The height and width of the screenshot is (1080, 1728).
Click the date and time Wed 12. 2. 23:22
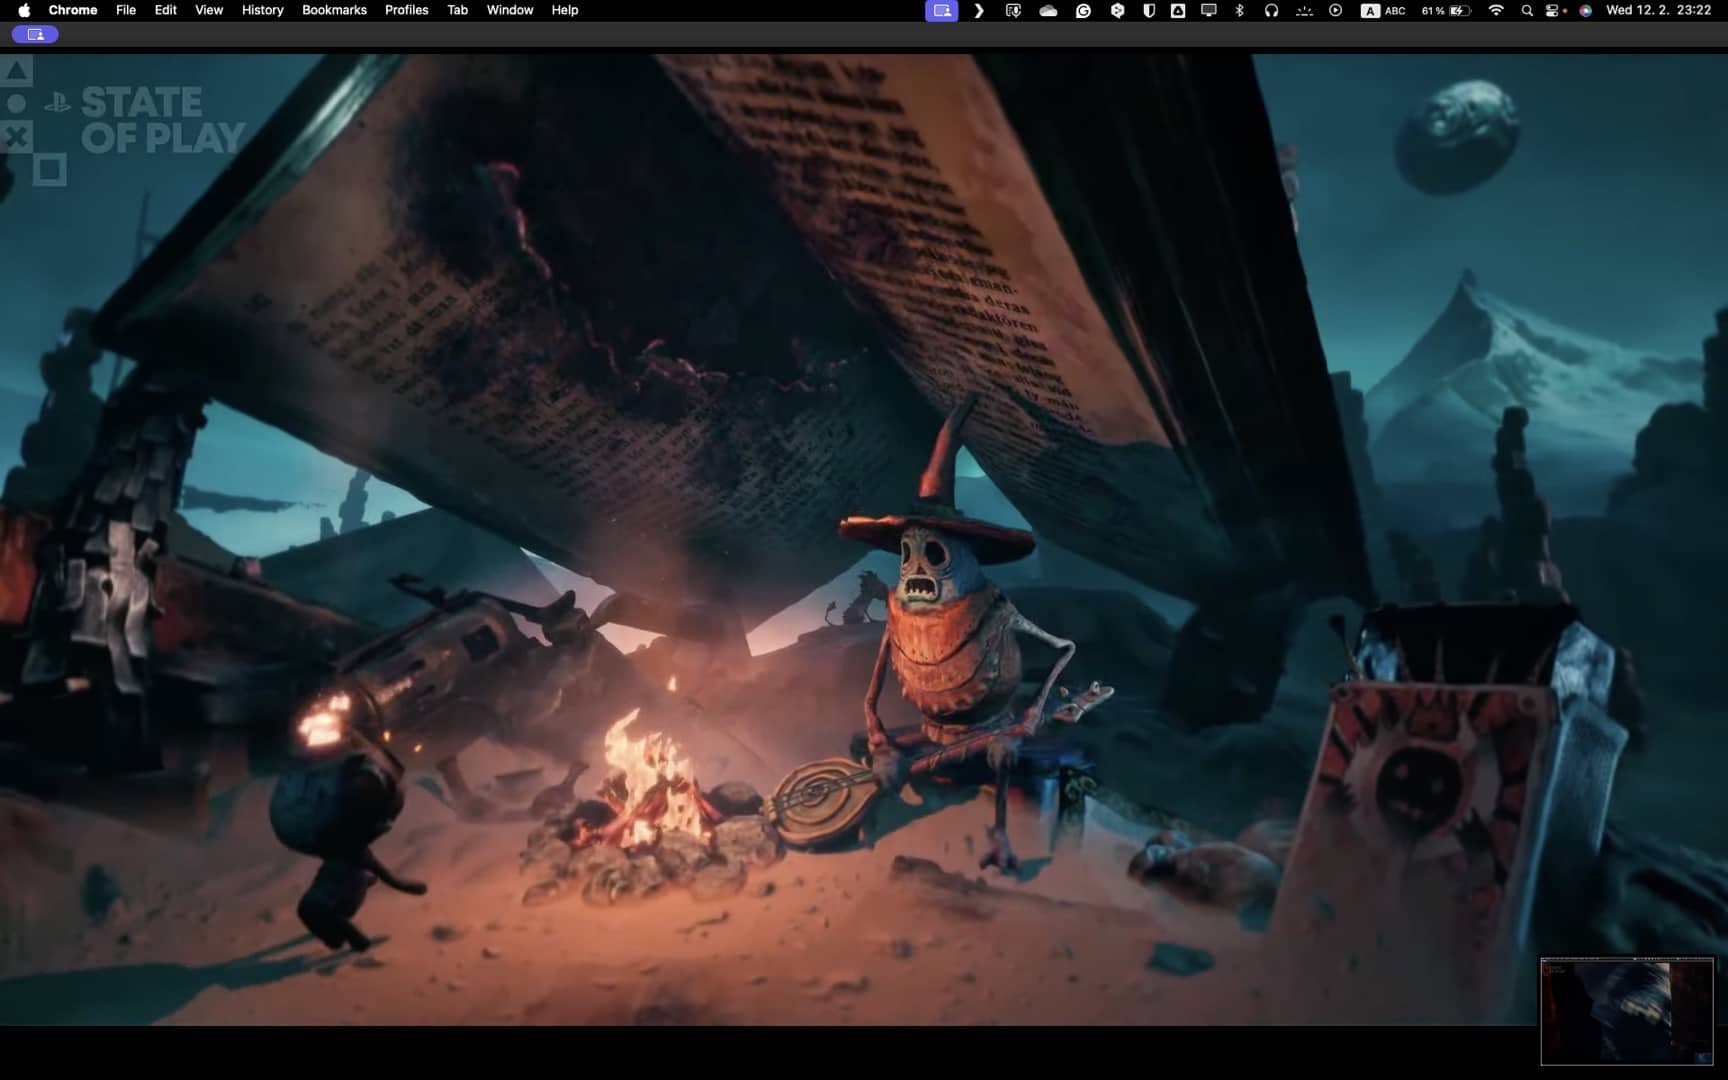[1658, 10]
